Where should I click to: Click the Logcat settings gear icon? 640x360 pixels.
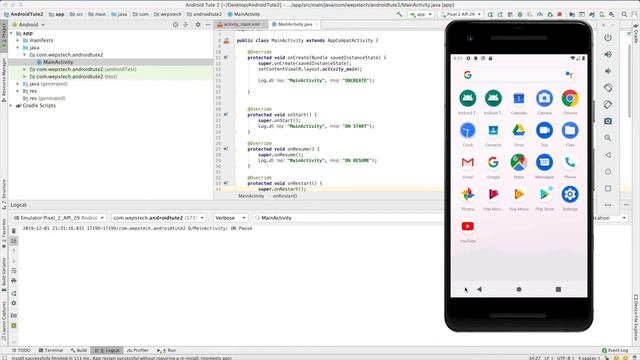[x=14, y=303]
